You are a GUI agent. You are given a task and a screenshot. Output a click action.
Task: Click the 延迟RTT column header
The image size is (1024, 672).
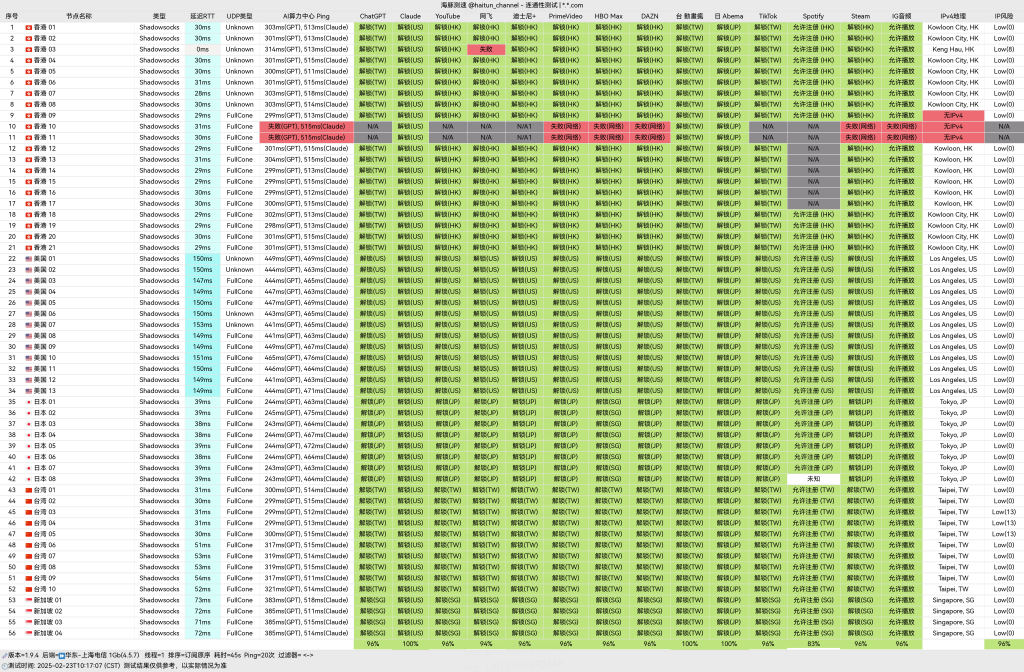pos(202,16)
